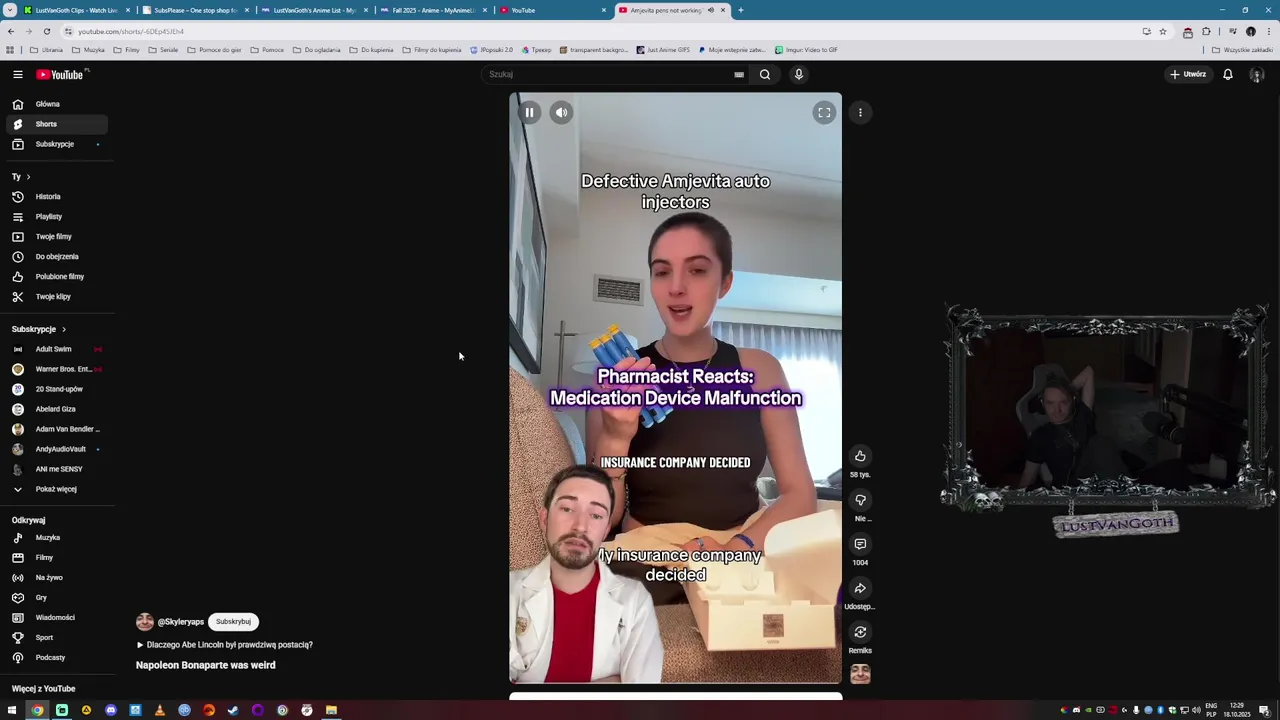Viewport: 1280px width, 720px height.
Task: Open the 'Dlaczego Abe Lincoln' related video link
Action: (x=225, y=645)
